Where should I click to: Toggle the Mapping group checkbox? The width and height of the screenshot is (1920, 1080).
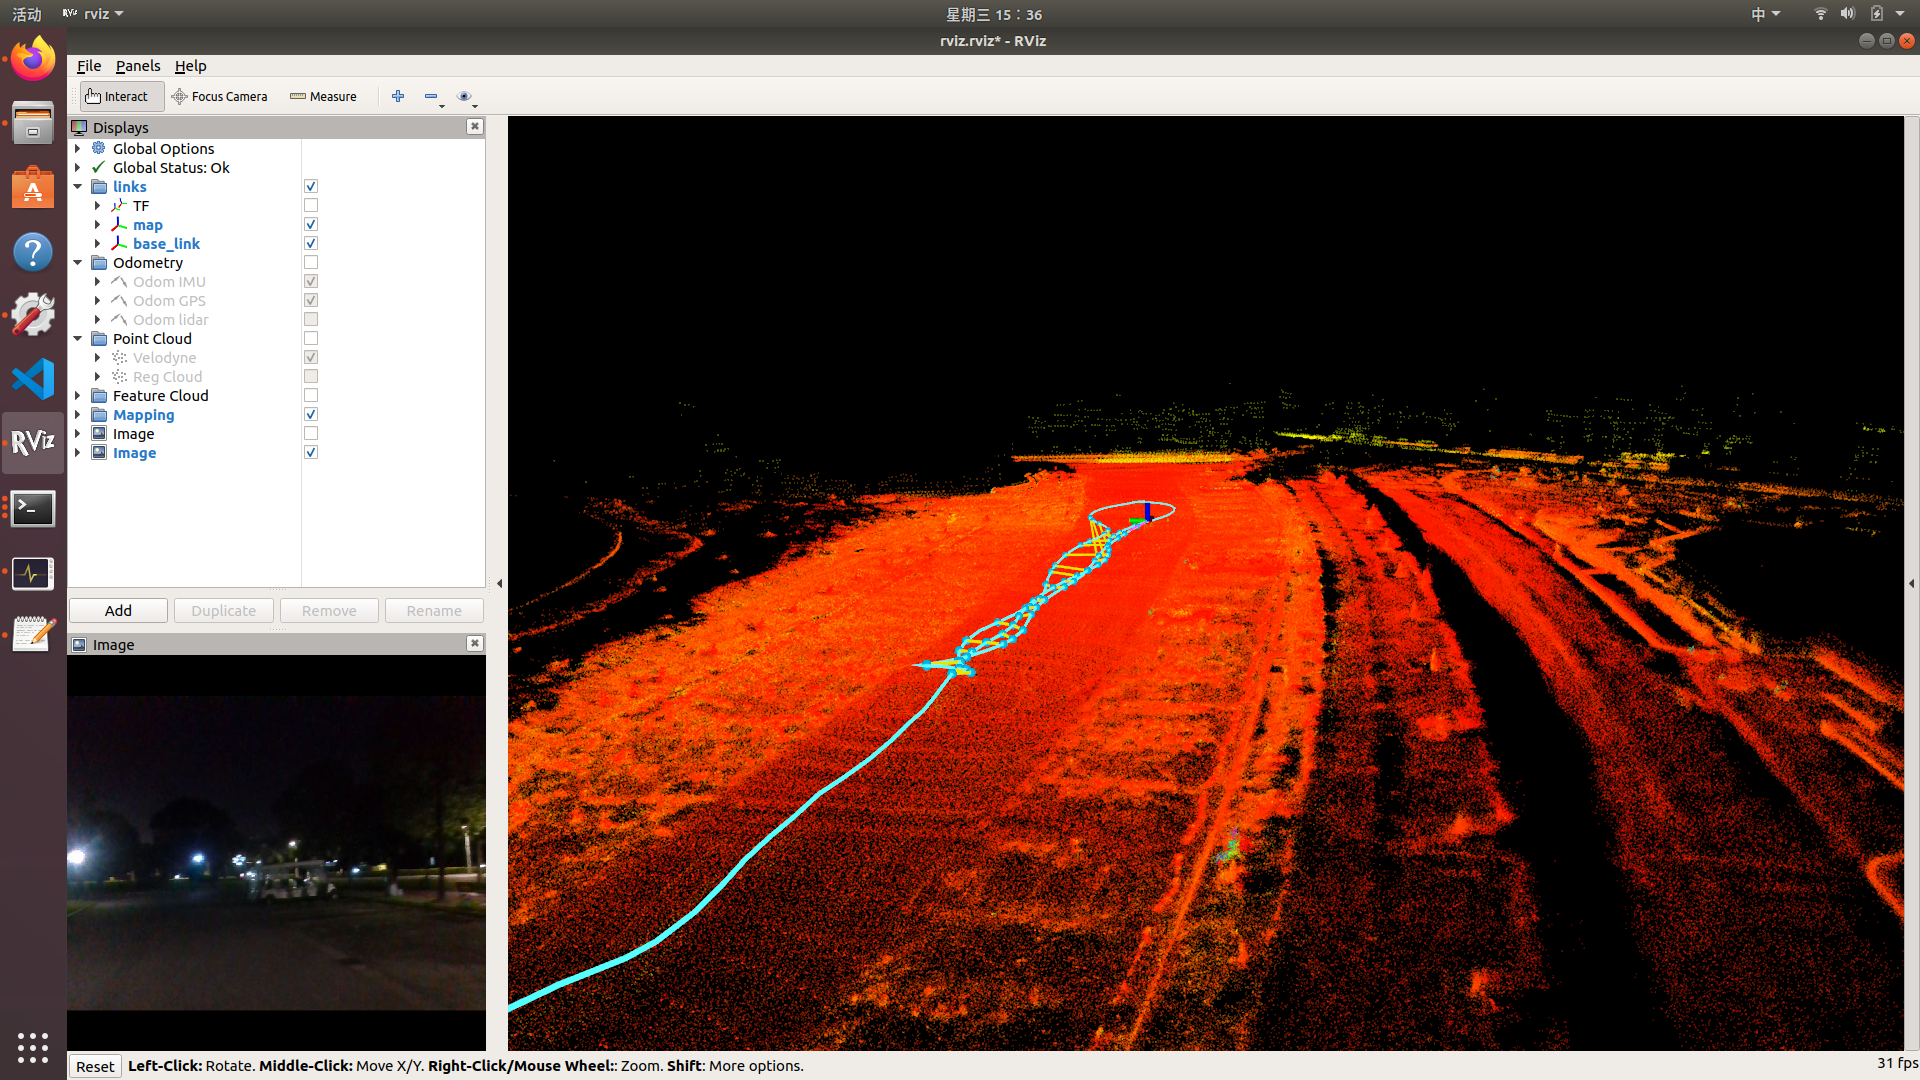click(311, 415)
